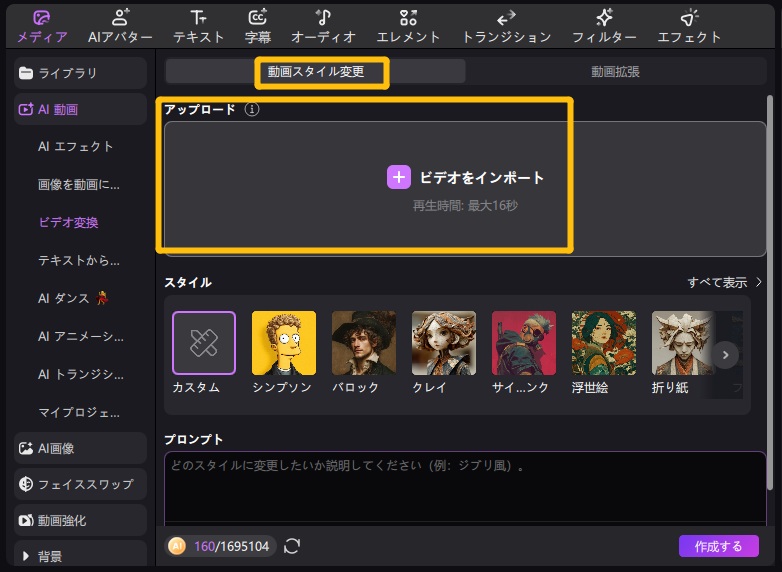The height and width of the screenshot is (572, 782).
Task: Choose the シンプソン style thumbnail
Action: click(x=284, y=343)
